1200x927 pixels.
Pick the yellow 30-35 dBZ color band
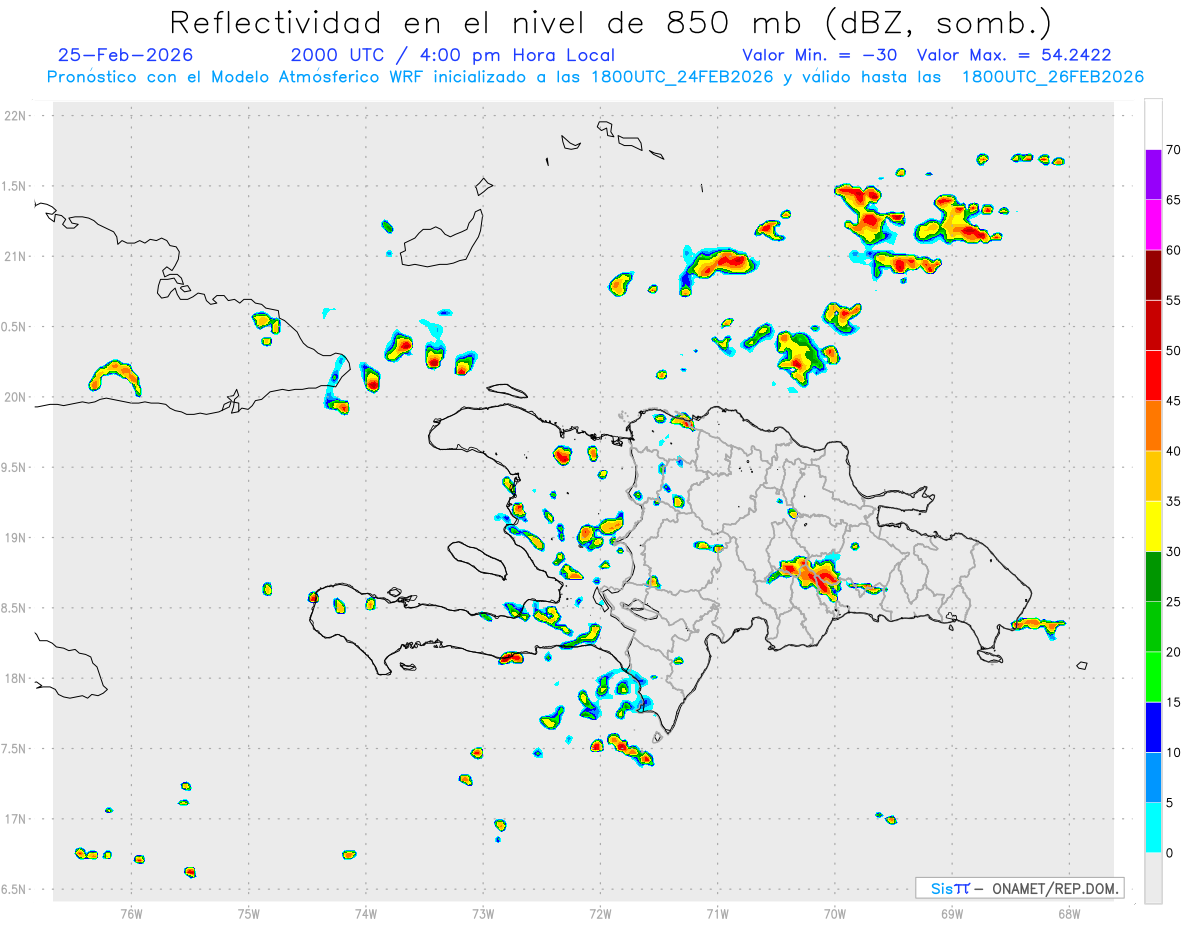pyautogui.click(x=1153, y=526)
